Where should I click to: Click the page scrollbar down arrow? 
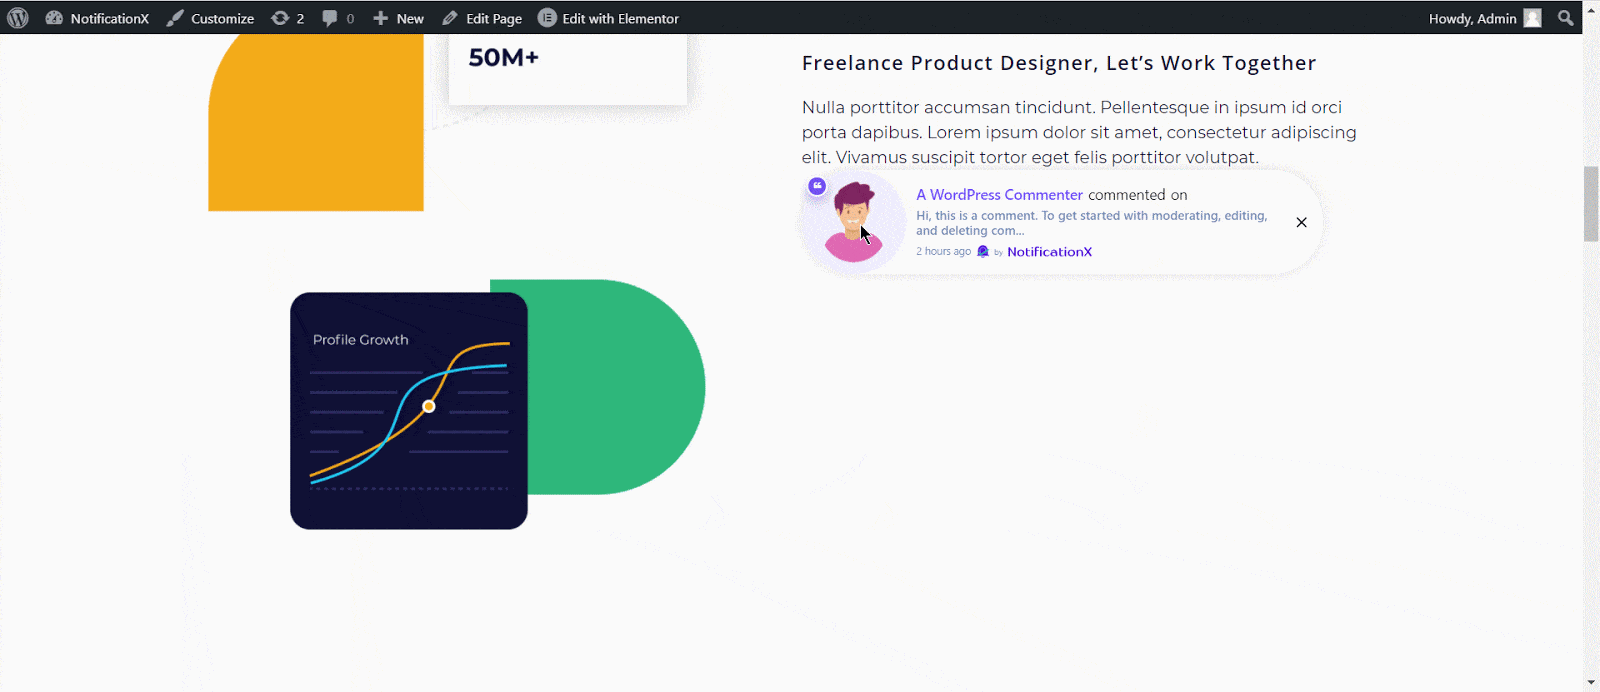point(1591,683)
